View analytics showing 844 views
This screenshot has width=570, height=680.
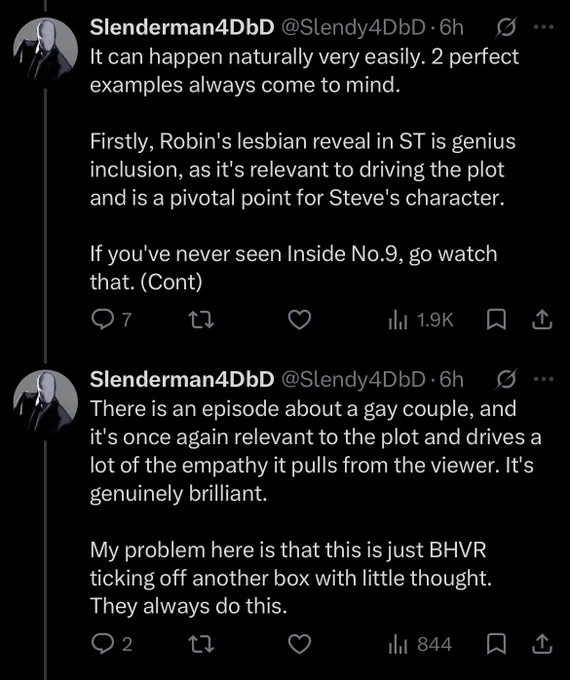420,644
